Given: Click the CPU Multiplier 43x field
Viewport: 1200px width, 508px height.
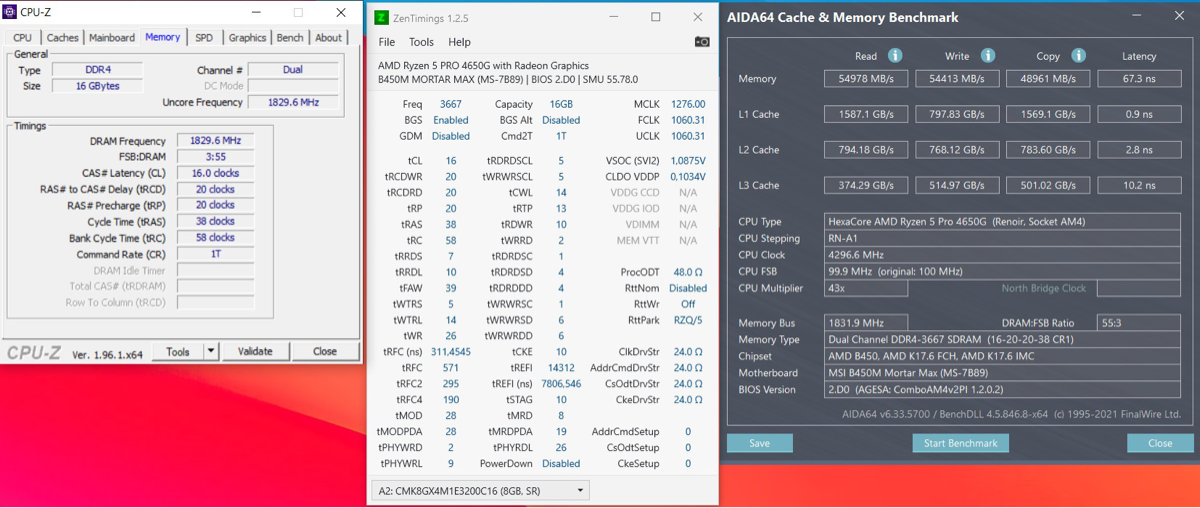Looking at the screenshot, I should click(866, 288).
